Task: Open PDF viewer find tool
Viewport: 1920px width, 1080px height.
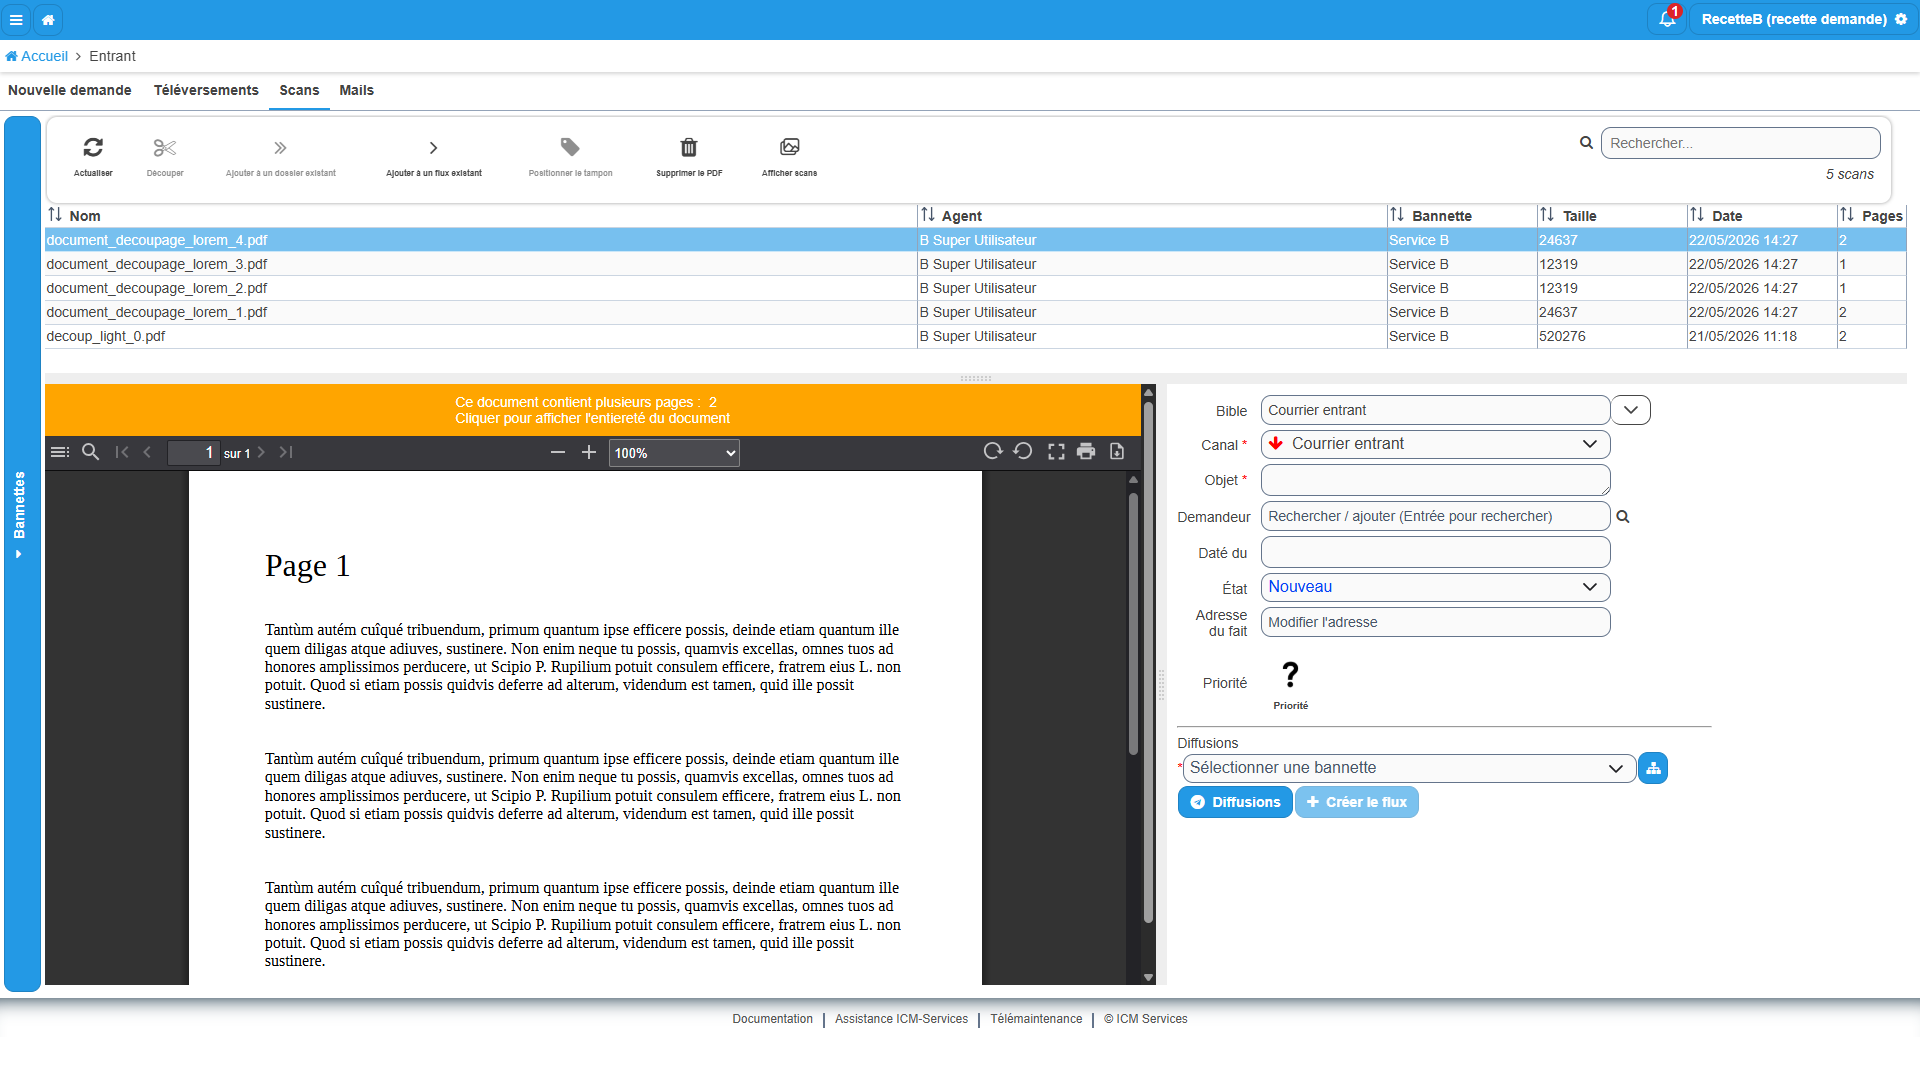Action: (x=90, y=452)
